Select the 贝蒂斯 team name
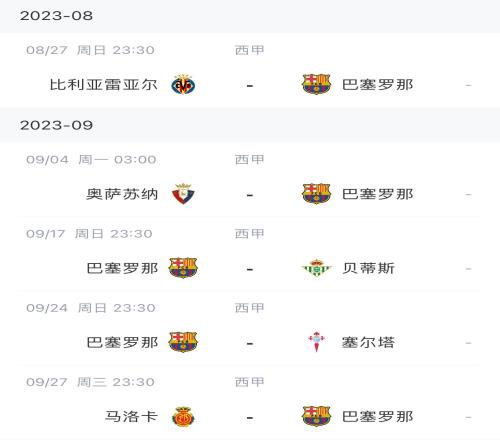Screen dimensions: 500x440 click(368, 268)
